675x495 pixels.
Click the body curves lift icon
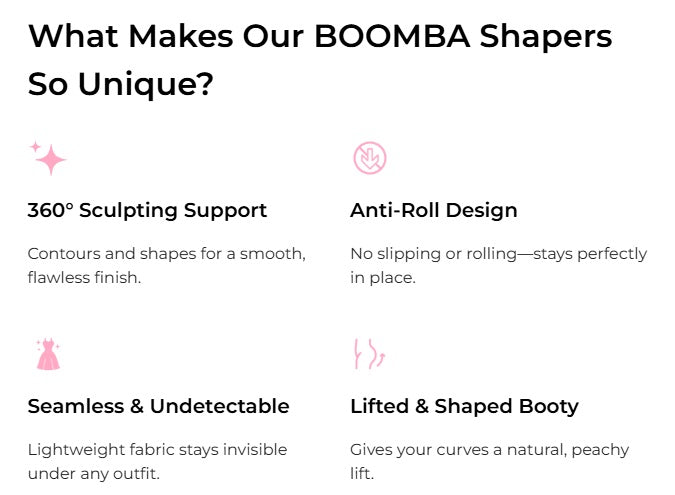(x=368, y=354)
